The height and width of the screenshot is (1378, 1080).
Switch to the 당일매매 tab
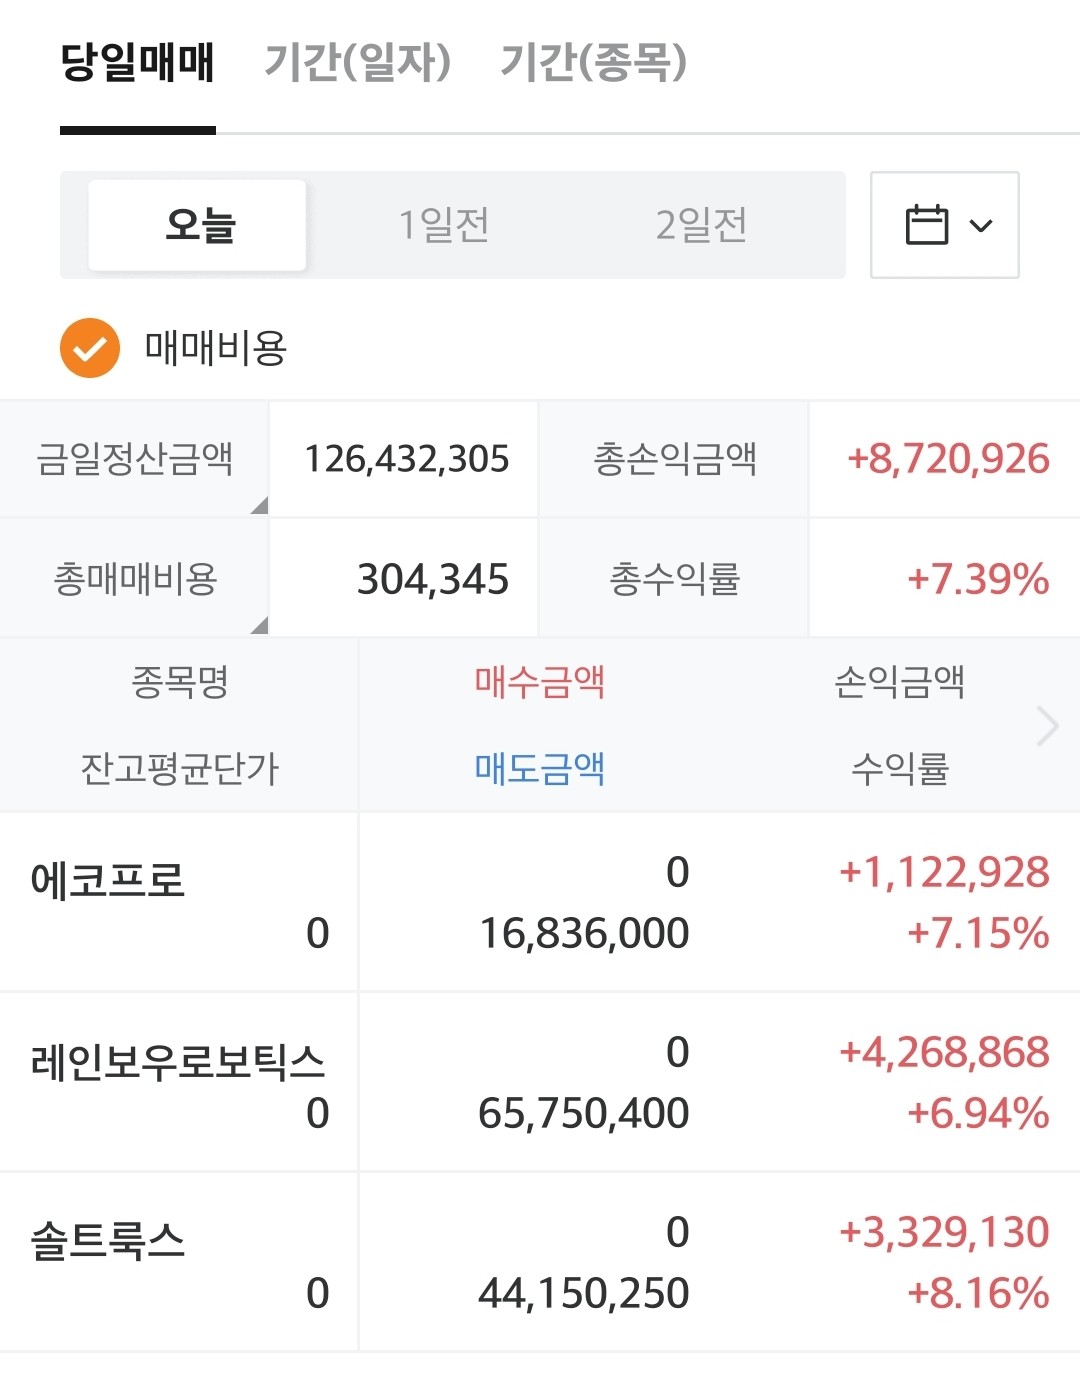(x=138, y=62)
